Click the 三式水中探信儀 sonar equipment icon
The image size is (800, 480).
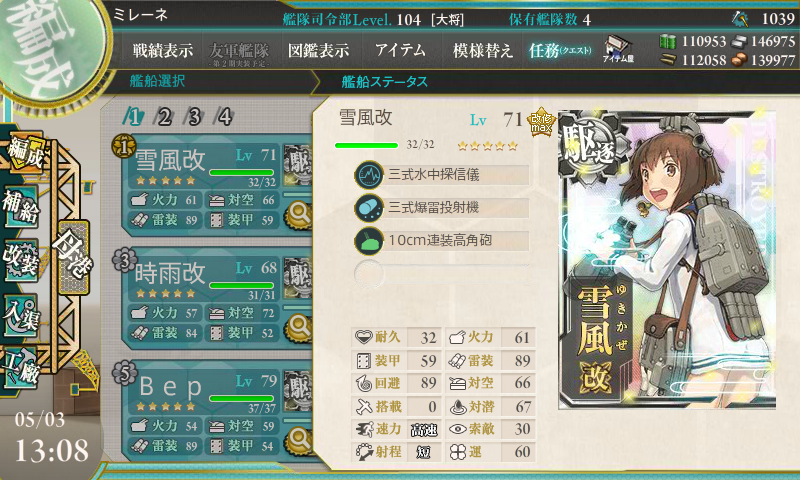click(x=369, y=175)
